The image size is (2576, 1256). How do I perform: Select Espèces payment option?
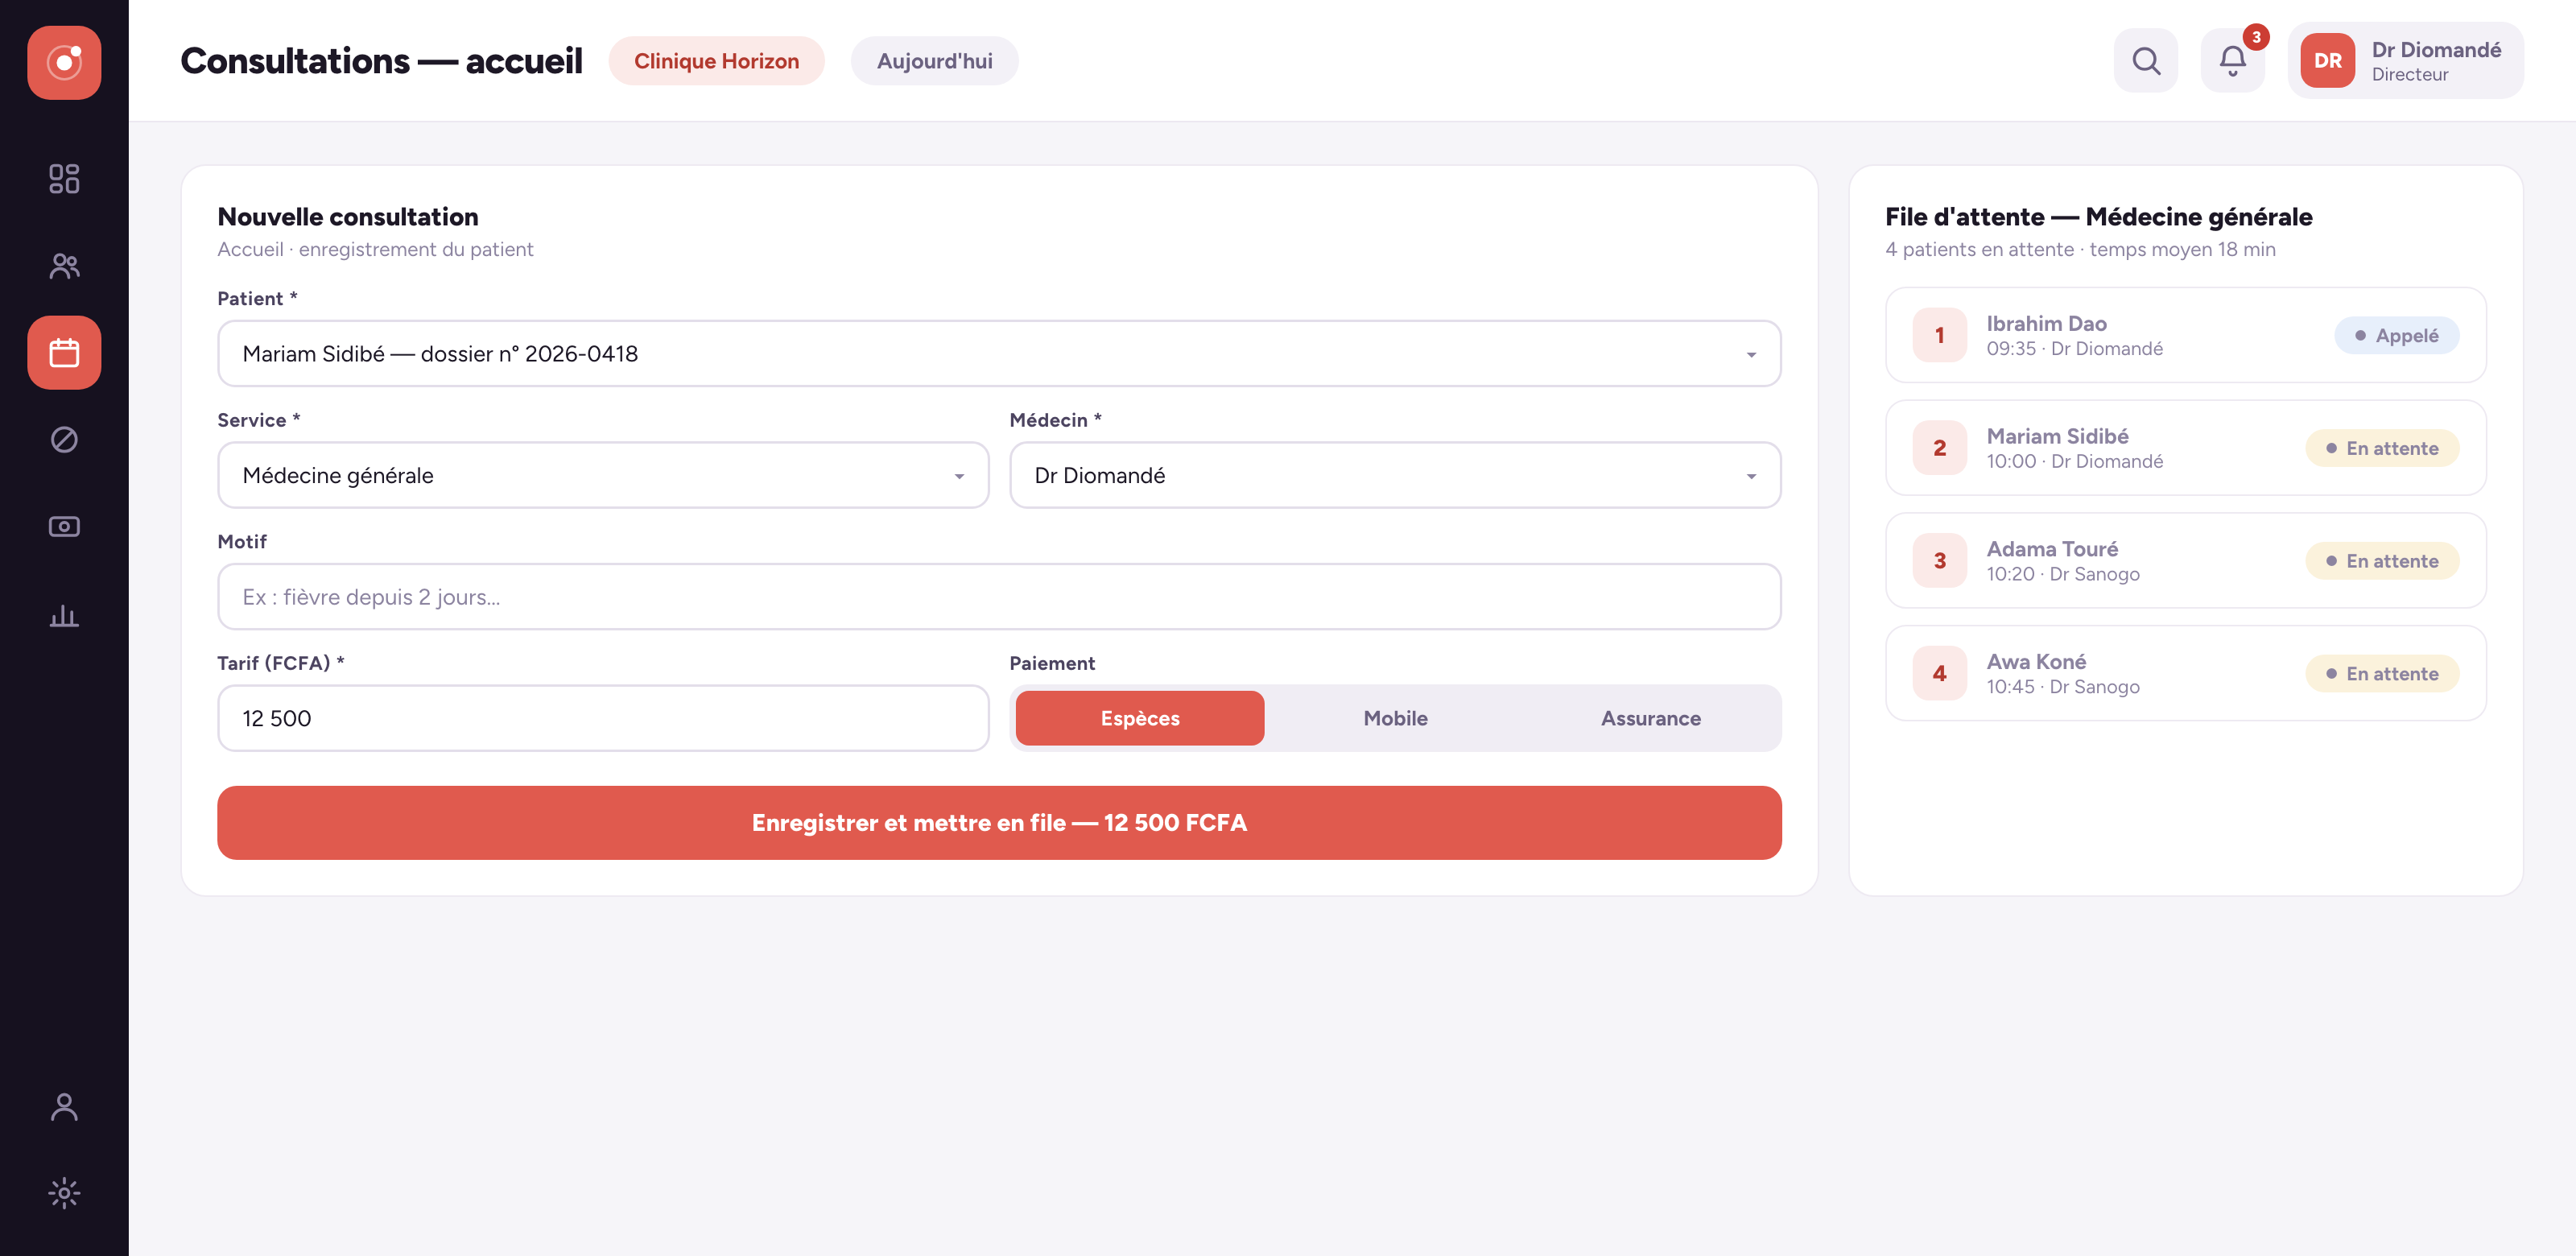pos(1140,718)
